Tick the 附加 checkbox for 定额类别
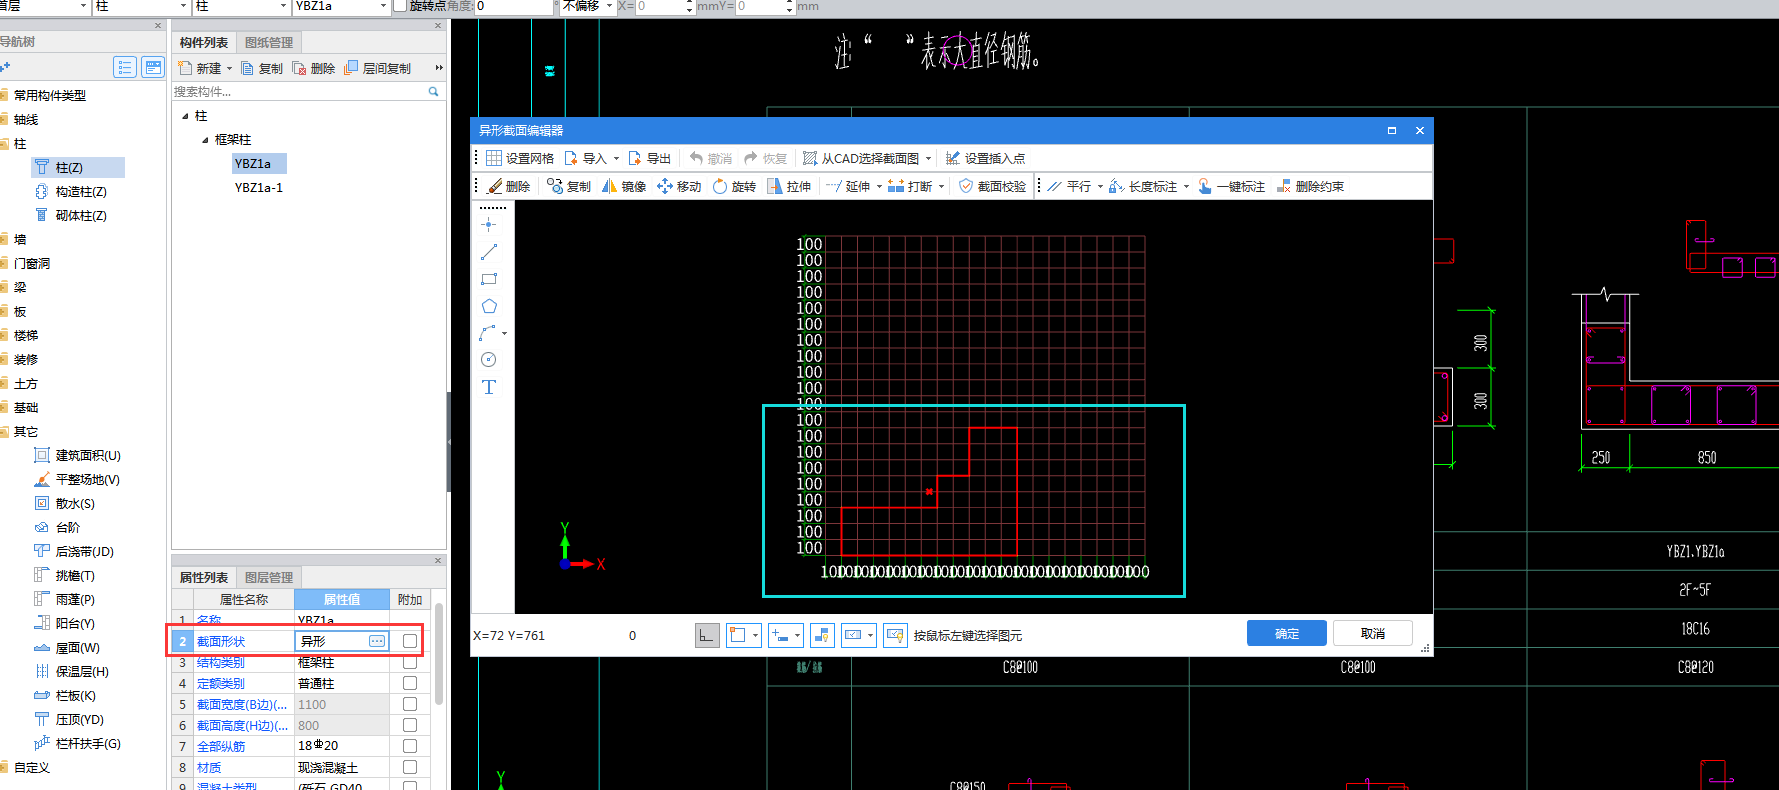The width and height of the screenshot is (1779, 790). (x=410, y=683)
